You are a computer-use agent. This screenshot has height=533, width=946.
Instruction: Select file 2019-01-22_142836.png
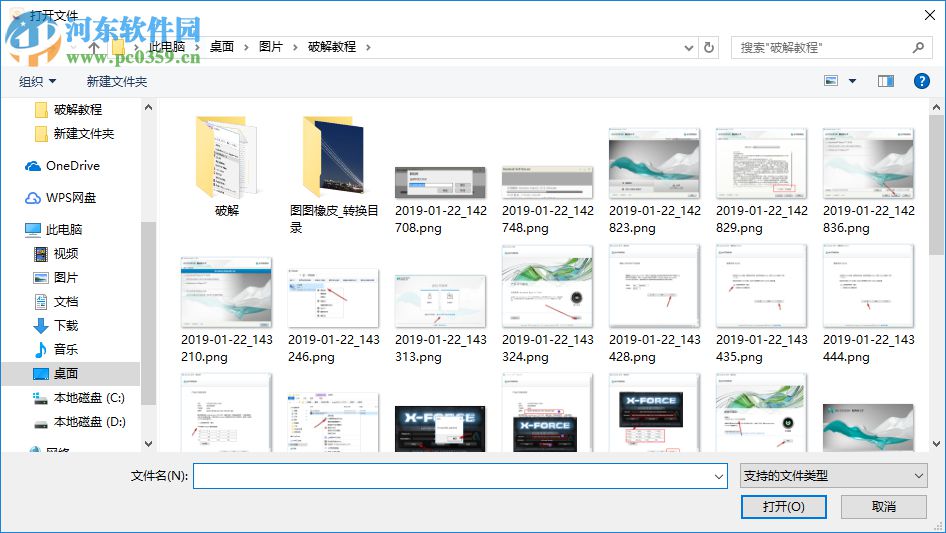[868, 181]
